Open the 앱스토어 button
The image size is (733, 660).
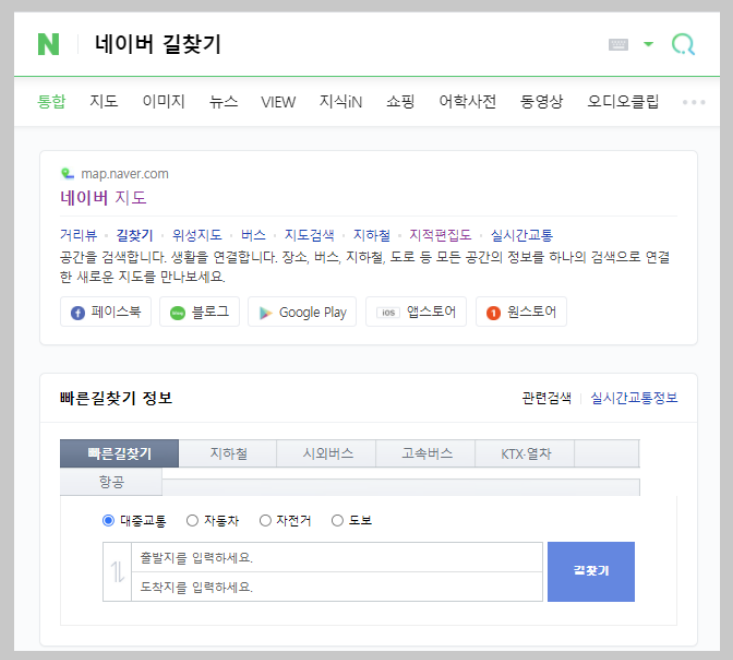[x=416, y=311]
